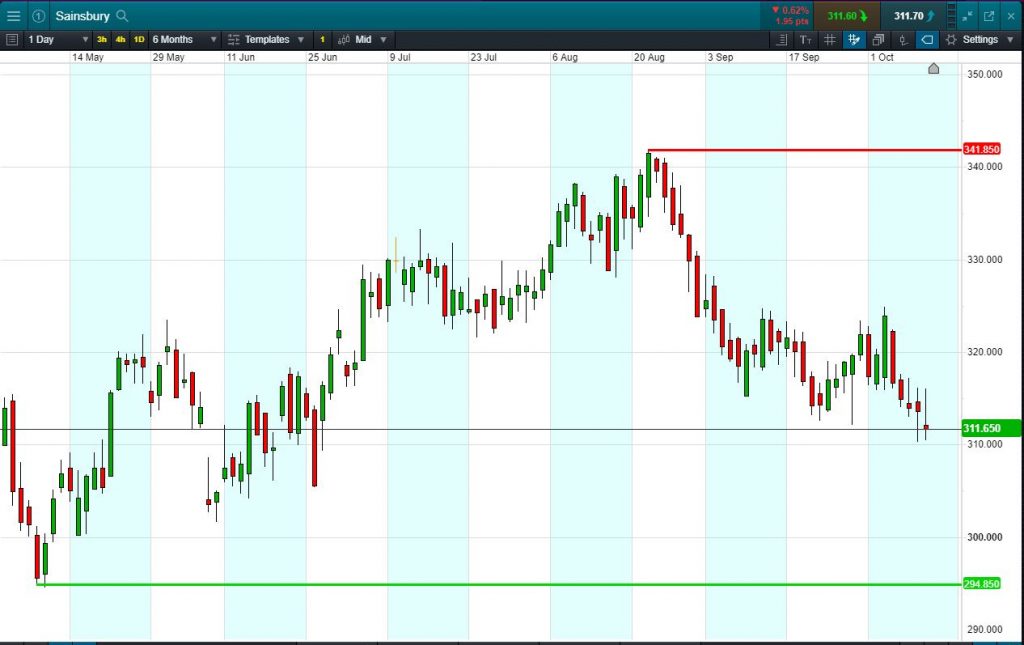
Task: Pop out chart into new window
Action: pyautogui.click(x=989, y=16)
